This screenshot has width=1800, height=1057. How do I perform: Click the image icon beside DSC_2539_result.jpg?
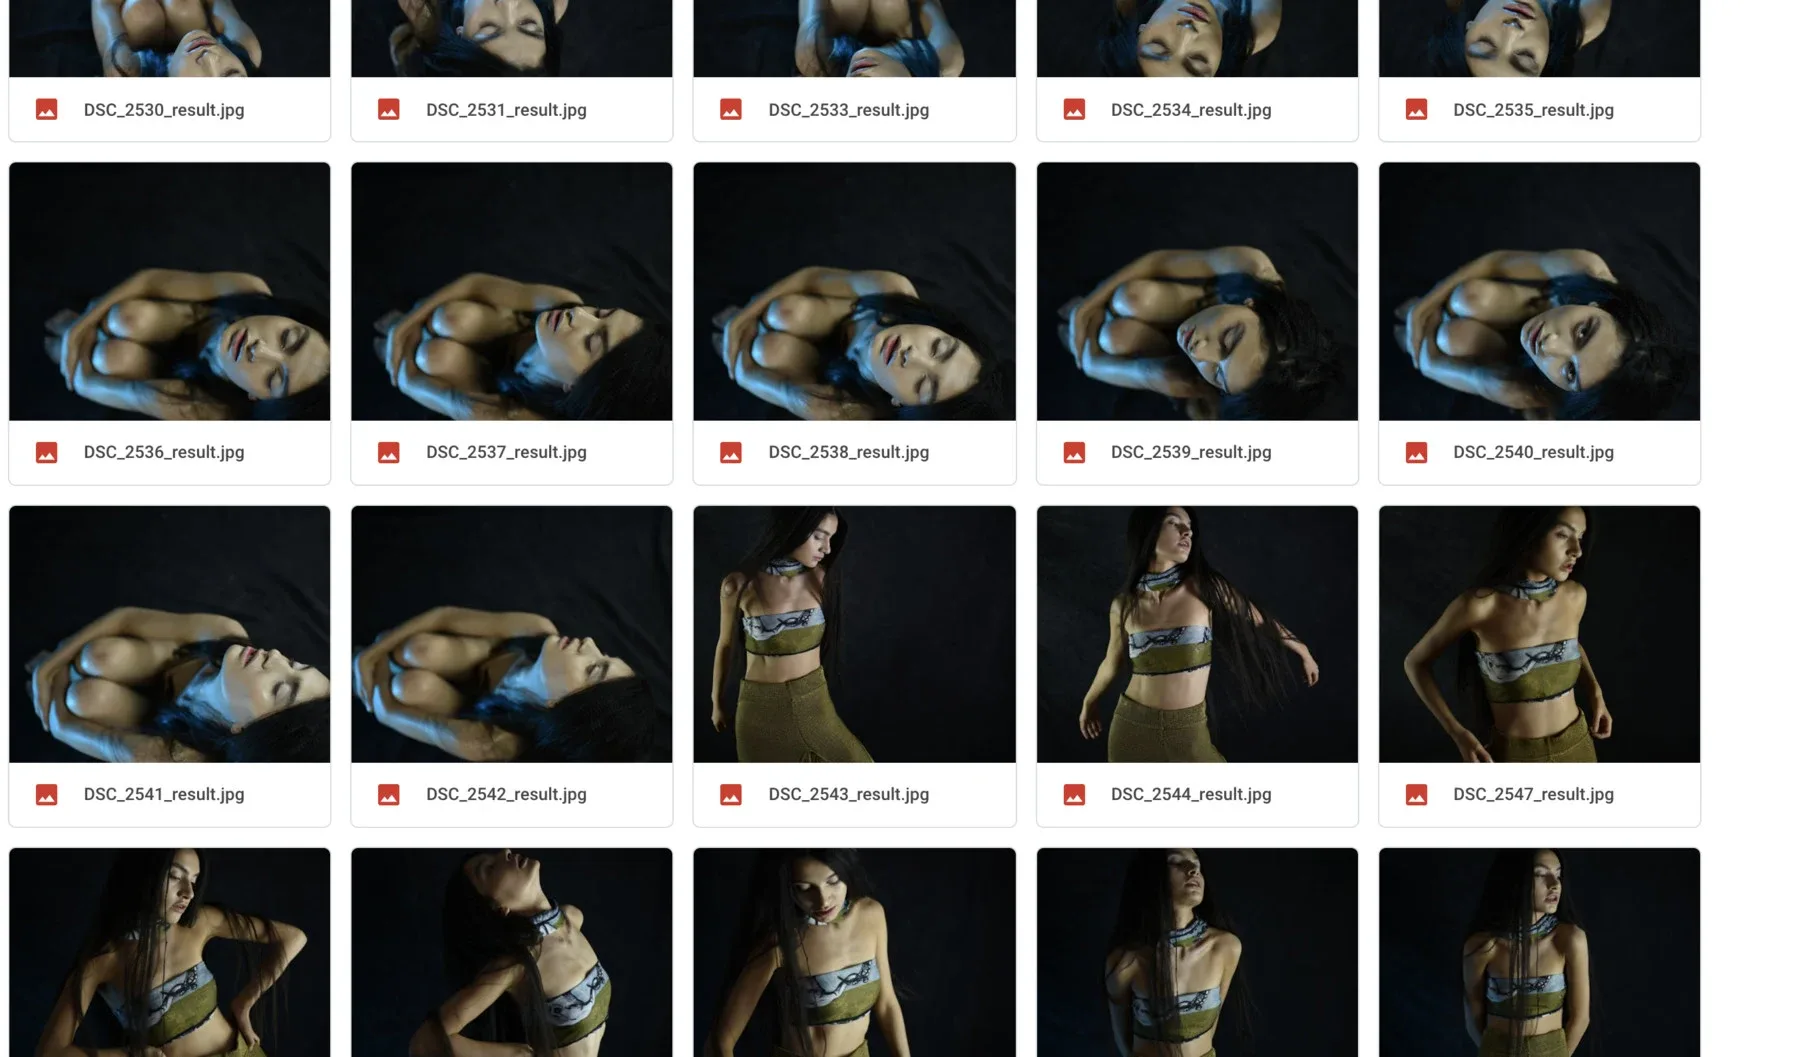coord(1074,453)
